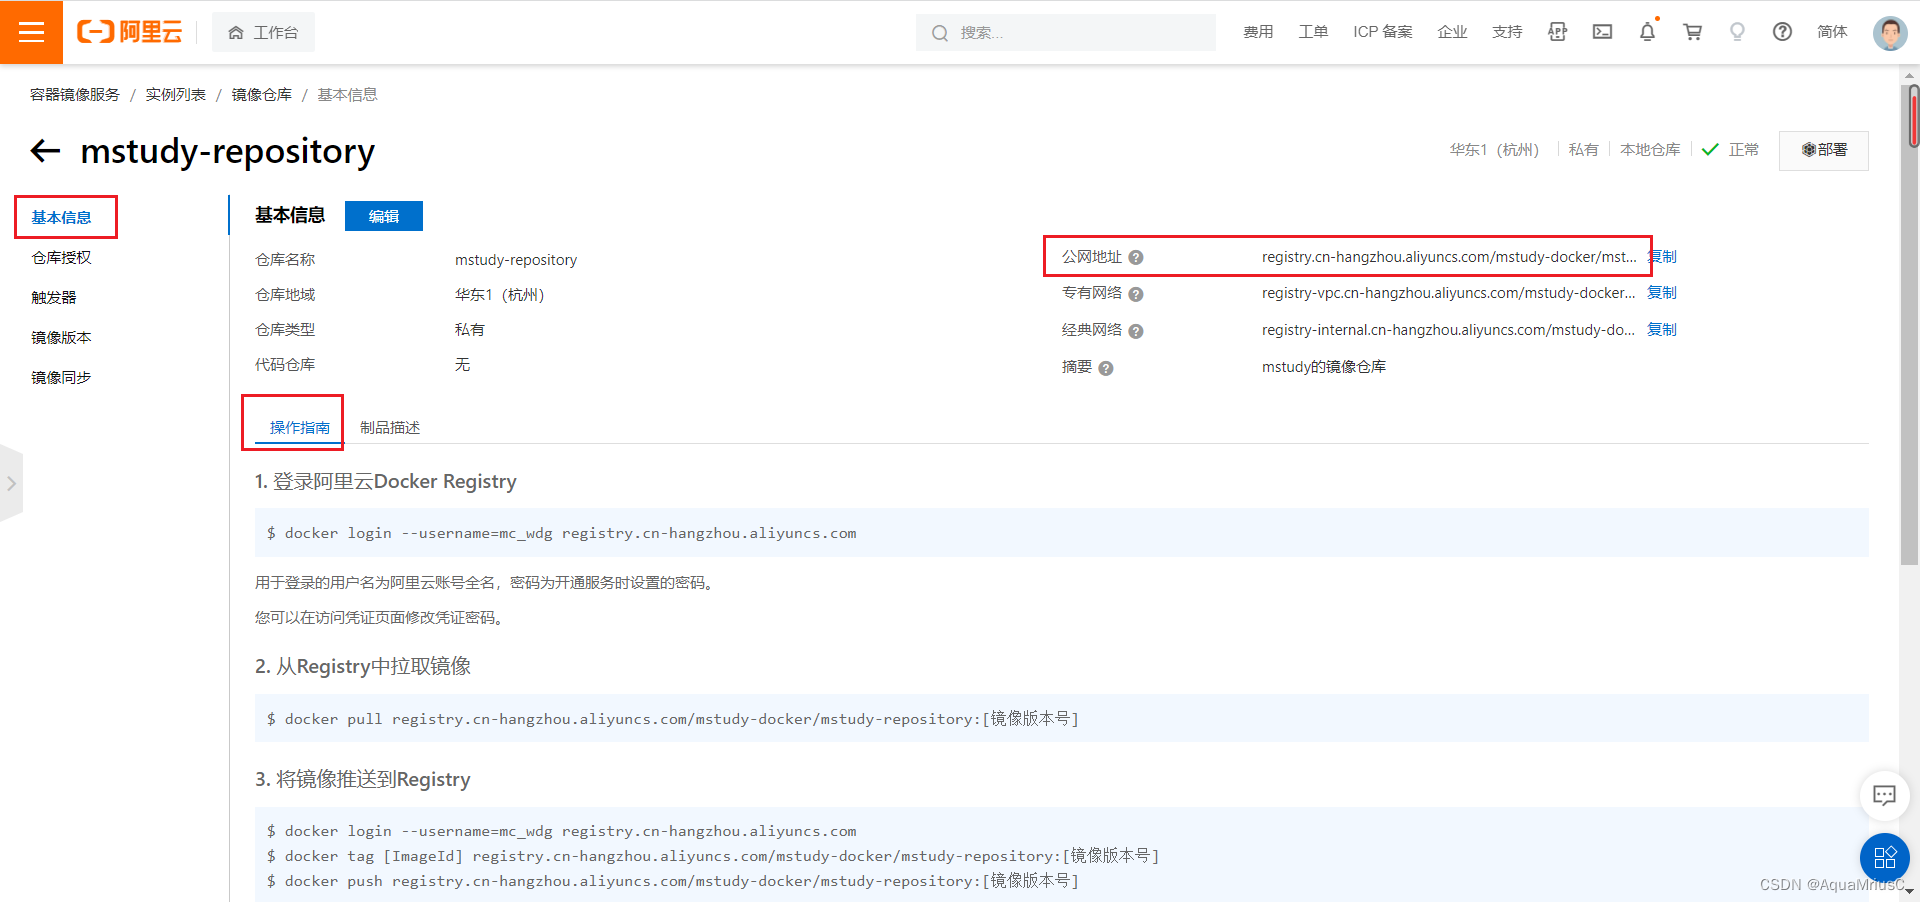Copy the 经典网络 registry-internal address
1920x902 pixels.
coord(1662,330)
